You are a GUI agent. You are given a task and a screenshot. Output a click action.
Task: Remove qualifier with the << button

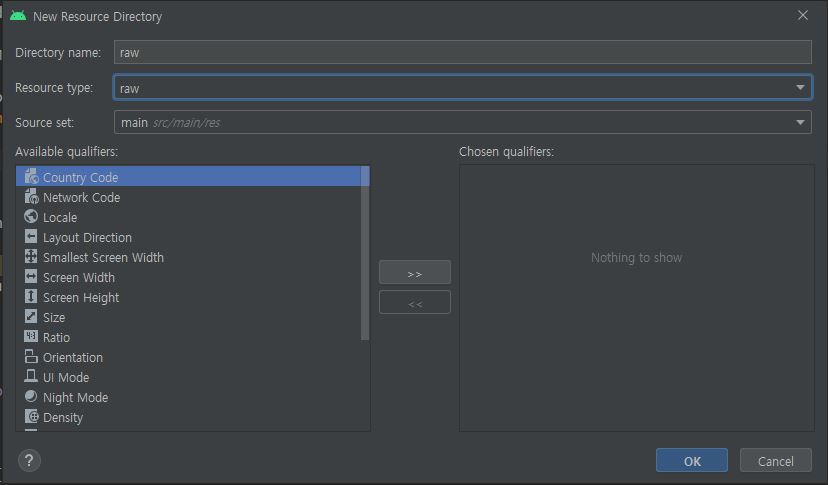tap(415, 302)
